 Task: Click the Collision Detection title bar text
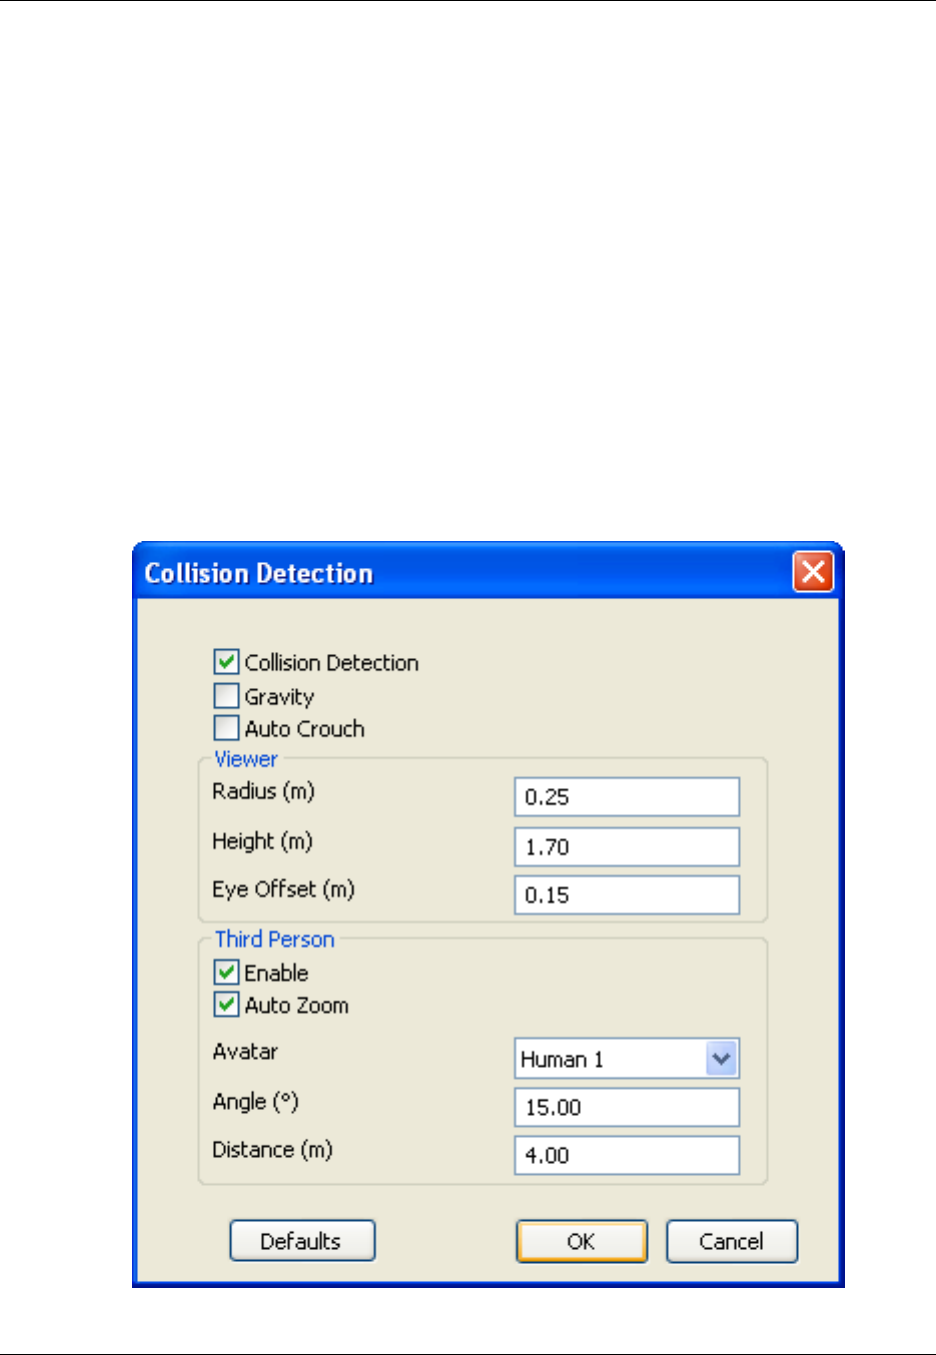point(259,573)
